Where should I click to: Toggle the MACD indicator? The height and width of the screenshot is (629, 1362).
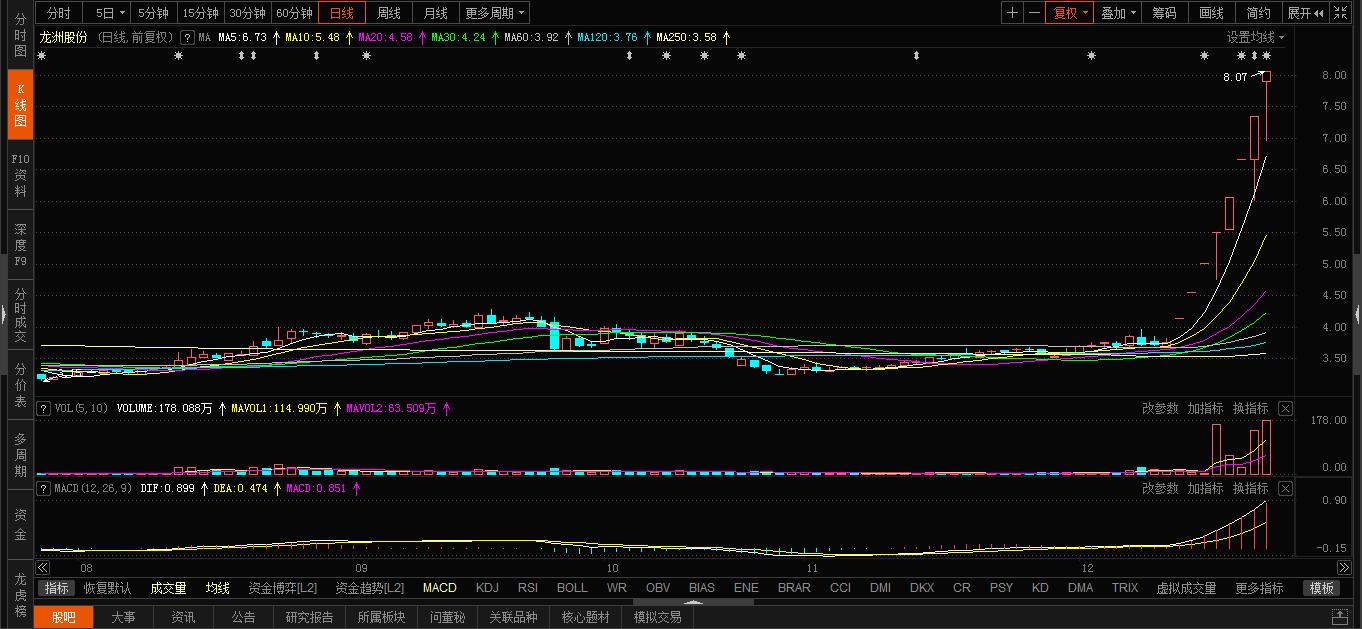click(x=439, y=588)
